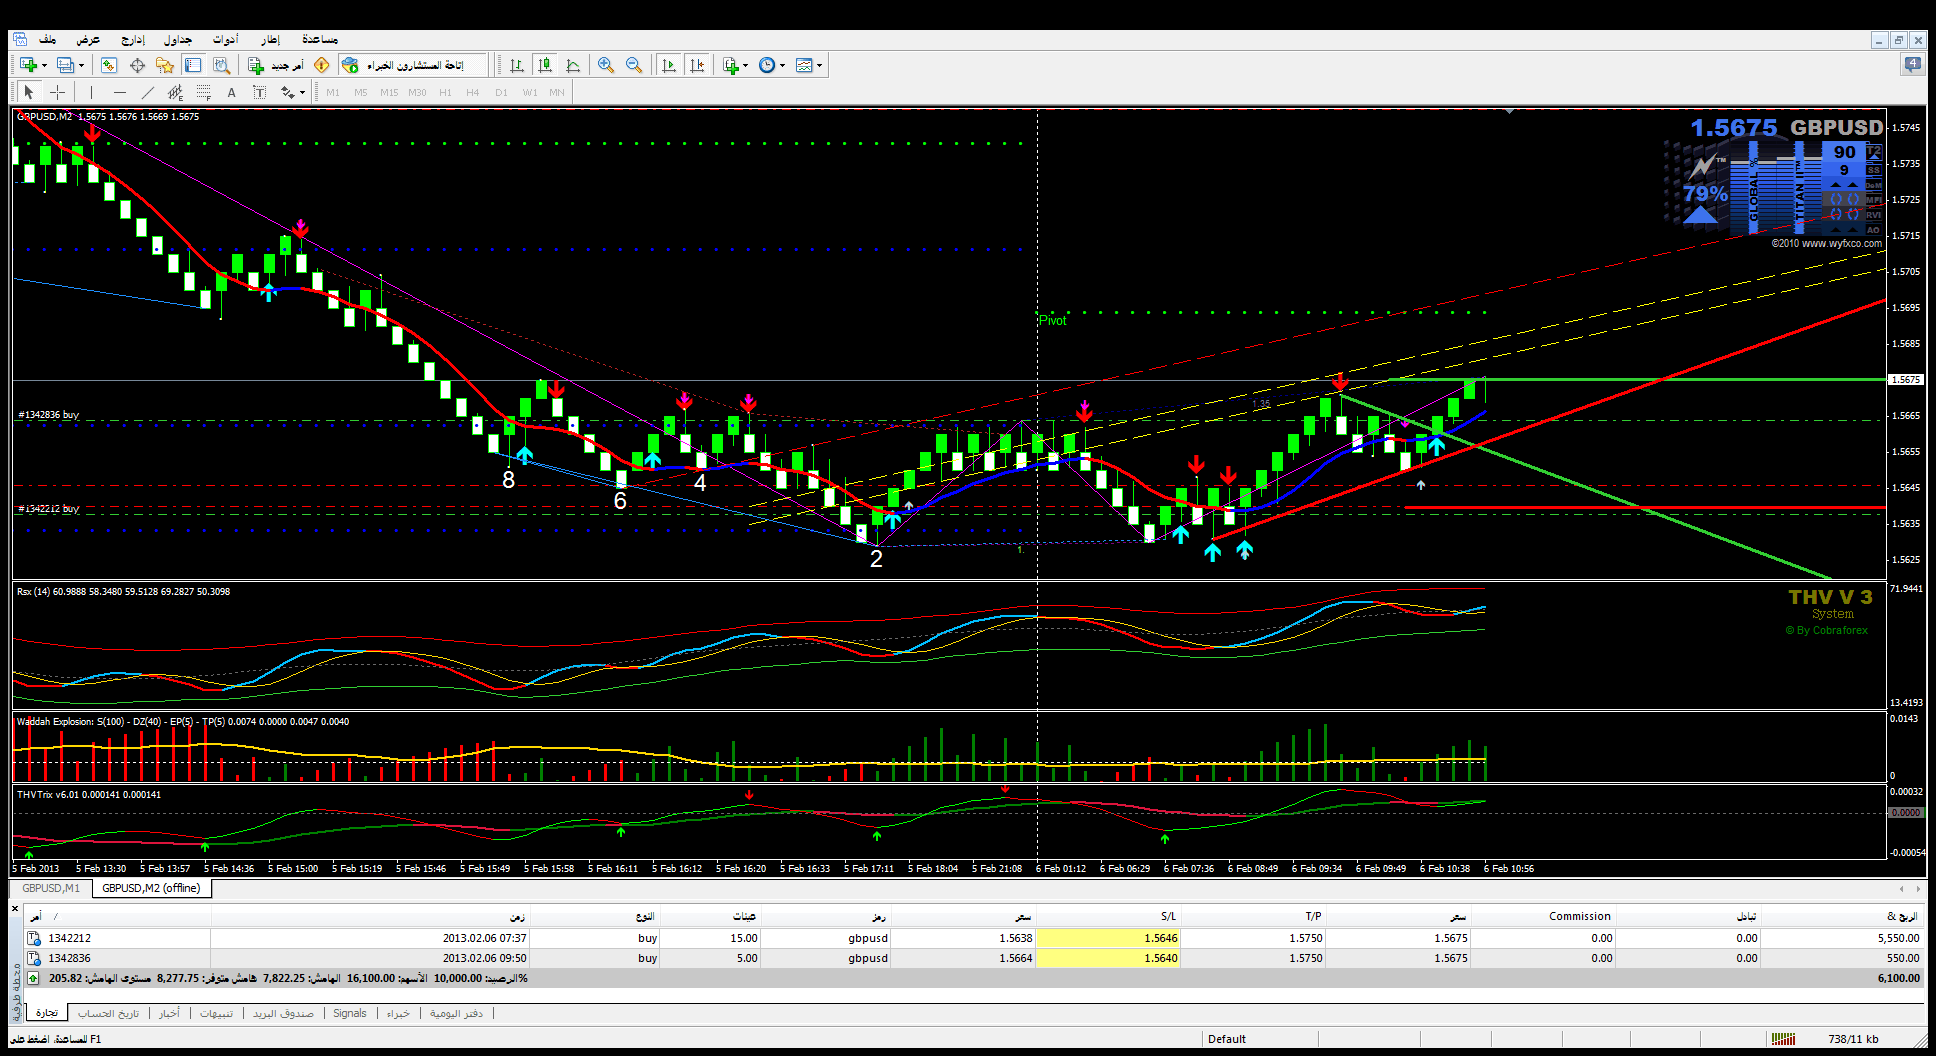Open a new chart window
The image size is (1936, 1056).
click(28, 65)
